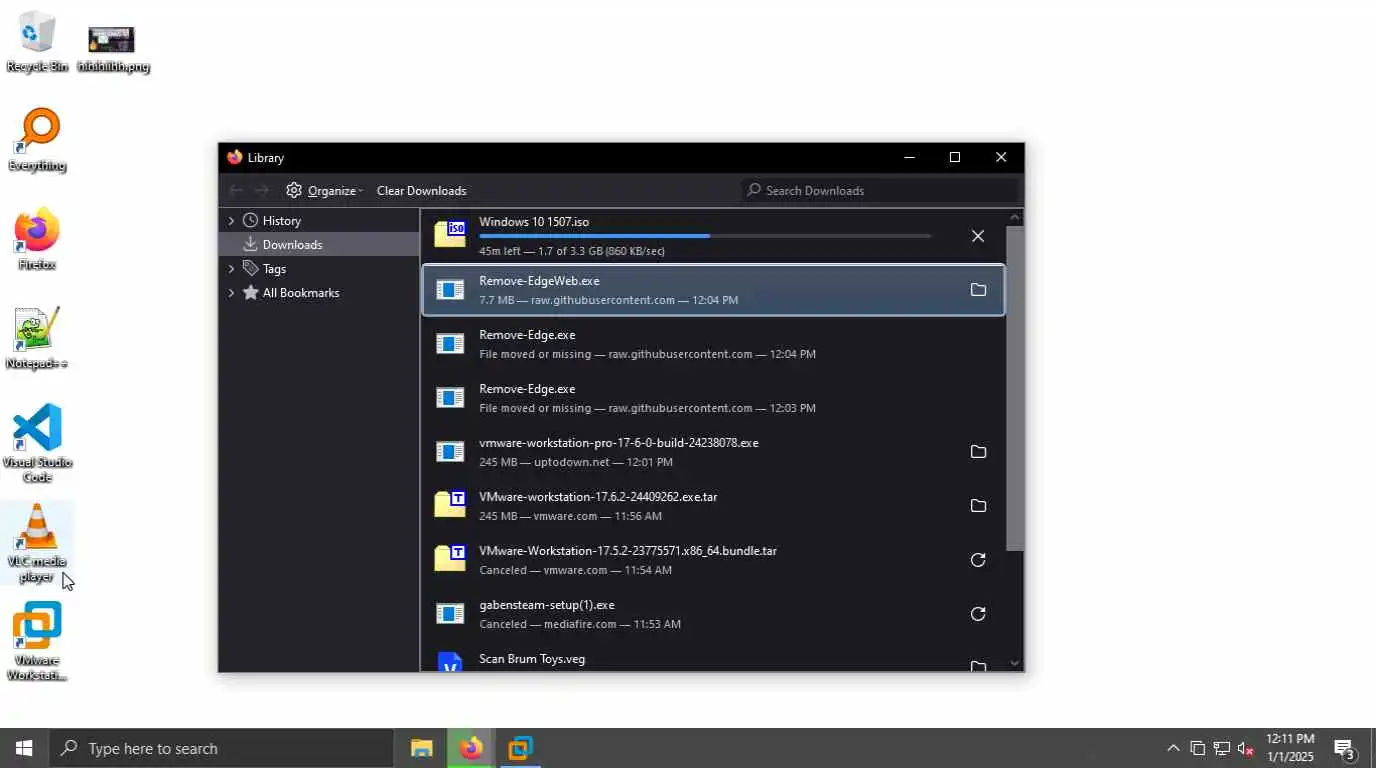Select the VLC media player desktop shortcut

(x=37, y=543)
